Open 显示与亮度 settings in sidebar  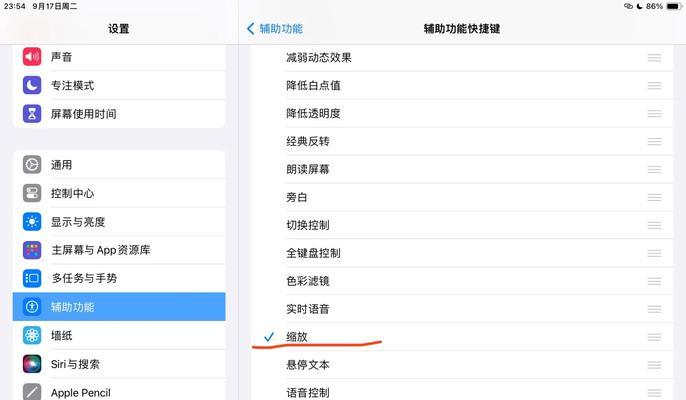coord(119,221)
